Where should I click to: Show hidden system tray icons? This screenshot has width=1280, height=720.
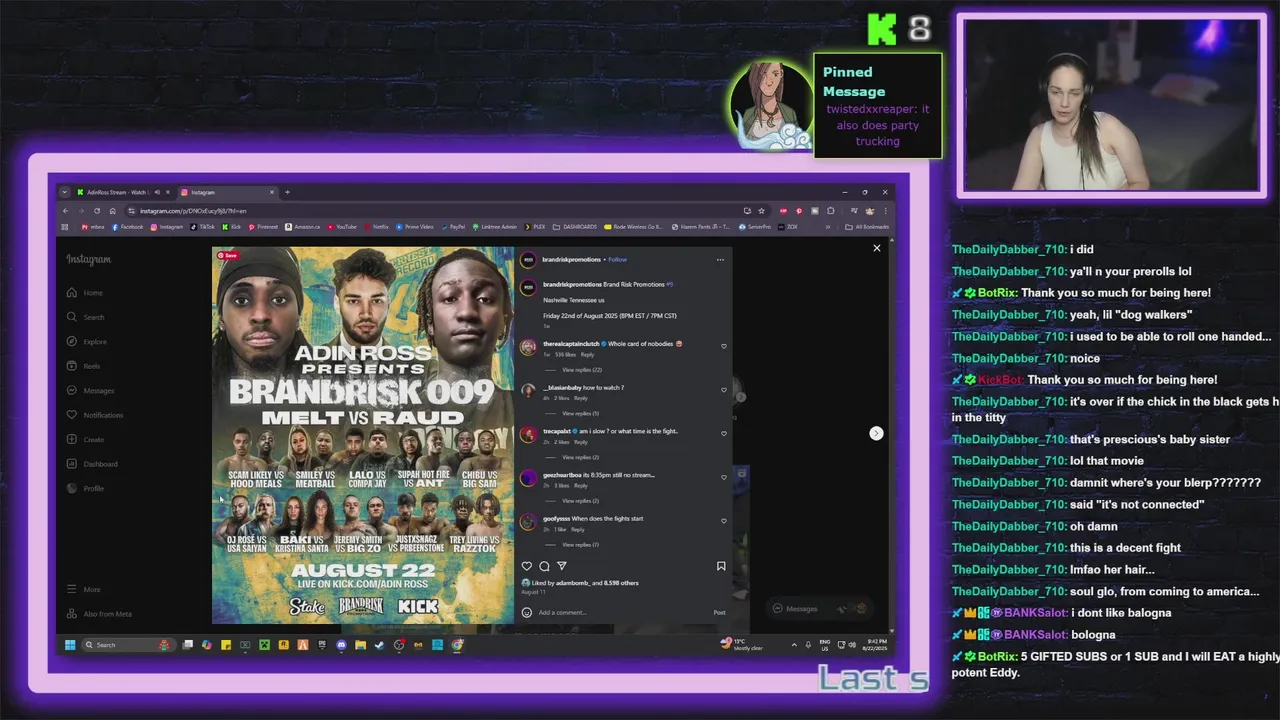[794, 645]
